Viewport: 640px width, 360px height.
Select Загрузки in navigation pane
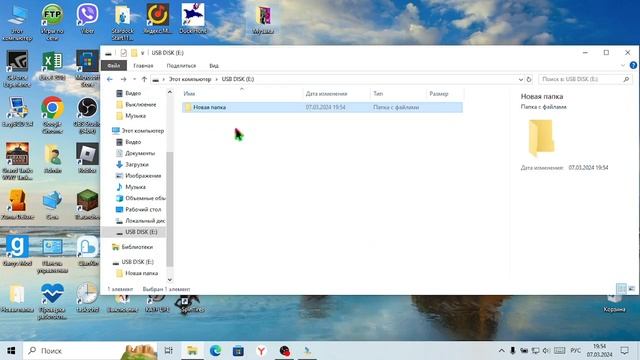pos(137,164)
